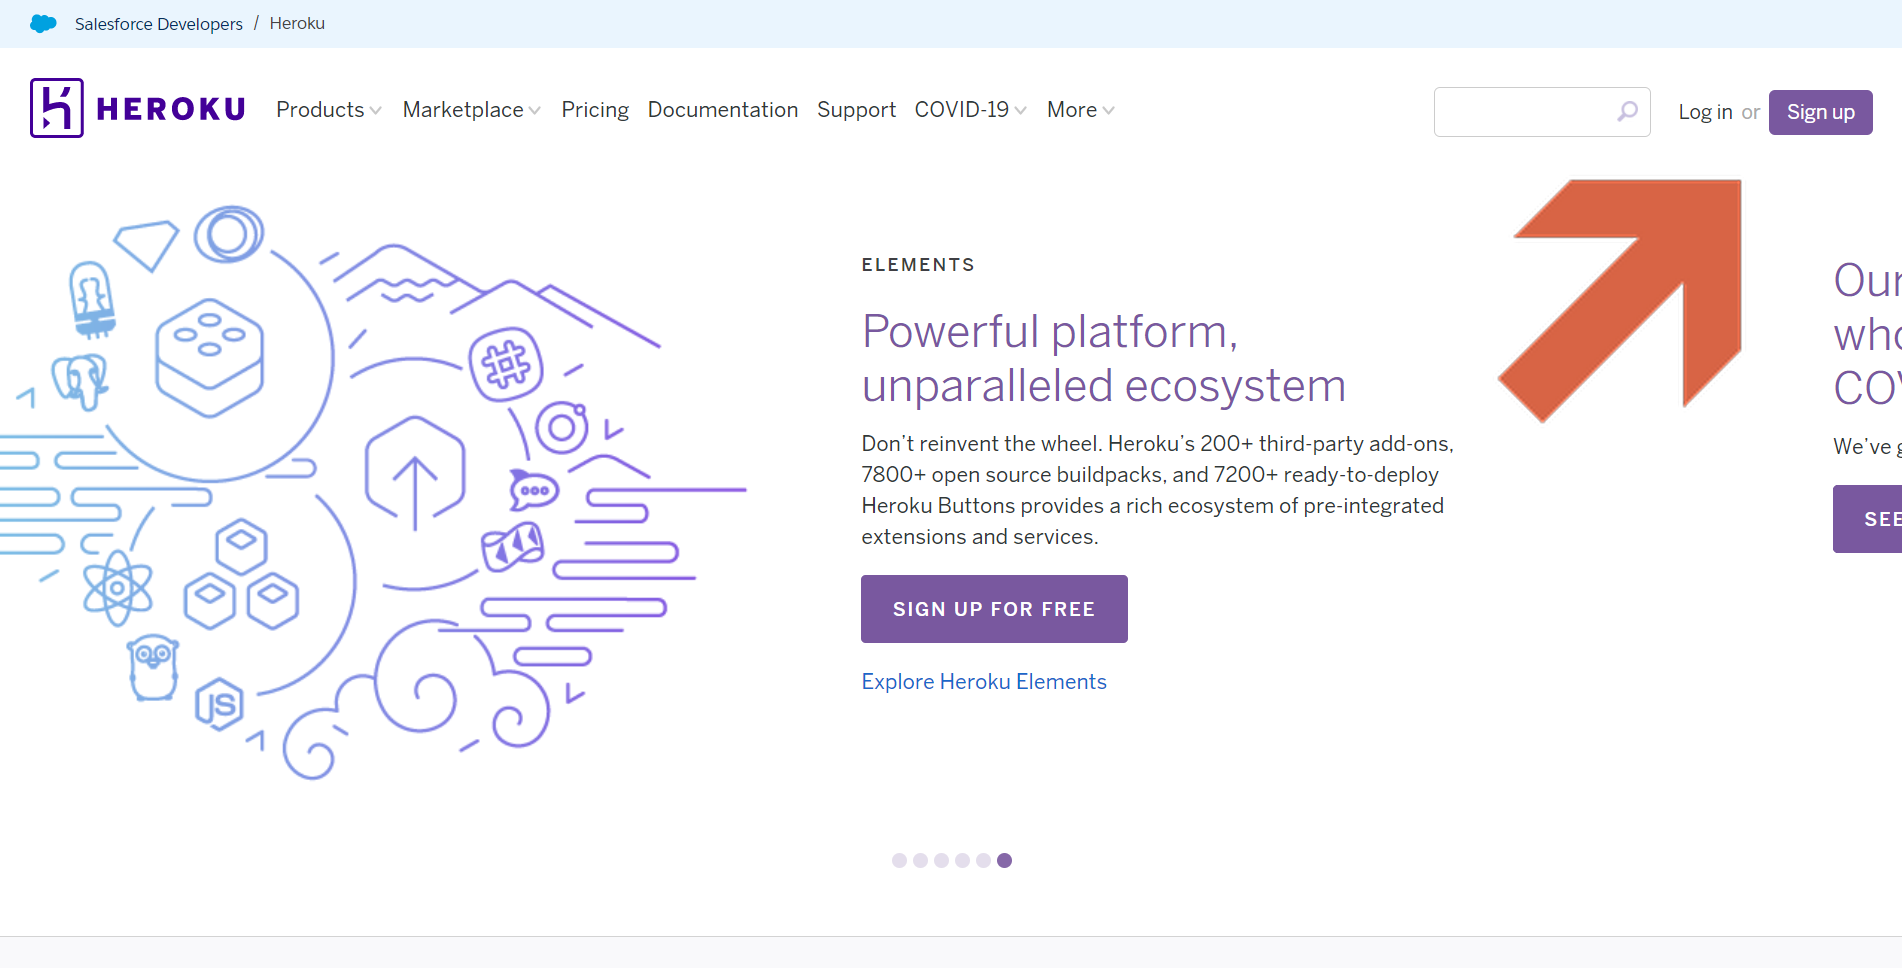Click the Salesforce cloud logo icon
Screen dimensions: 1902x968
click(43, 23)
